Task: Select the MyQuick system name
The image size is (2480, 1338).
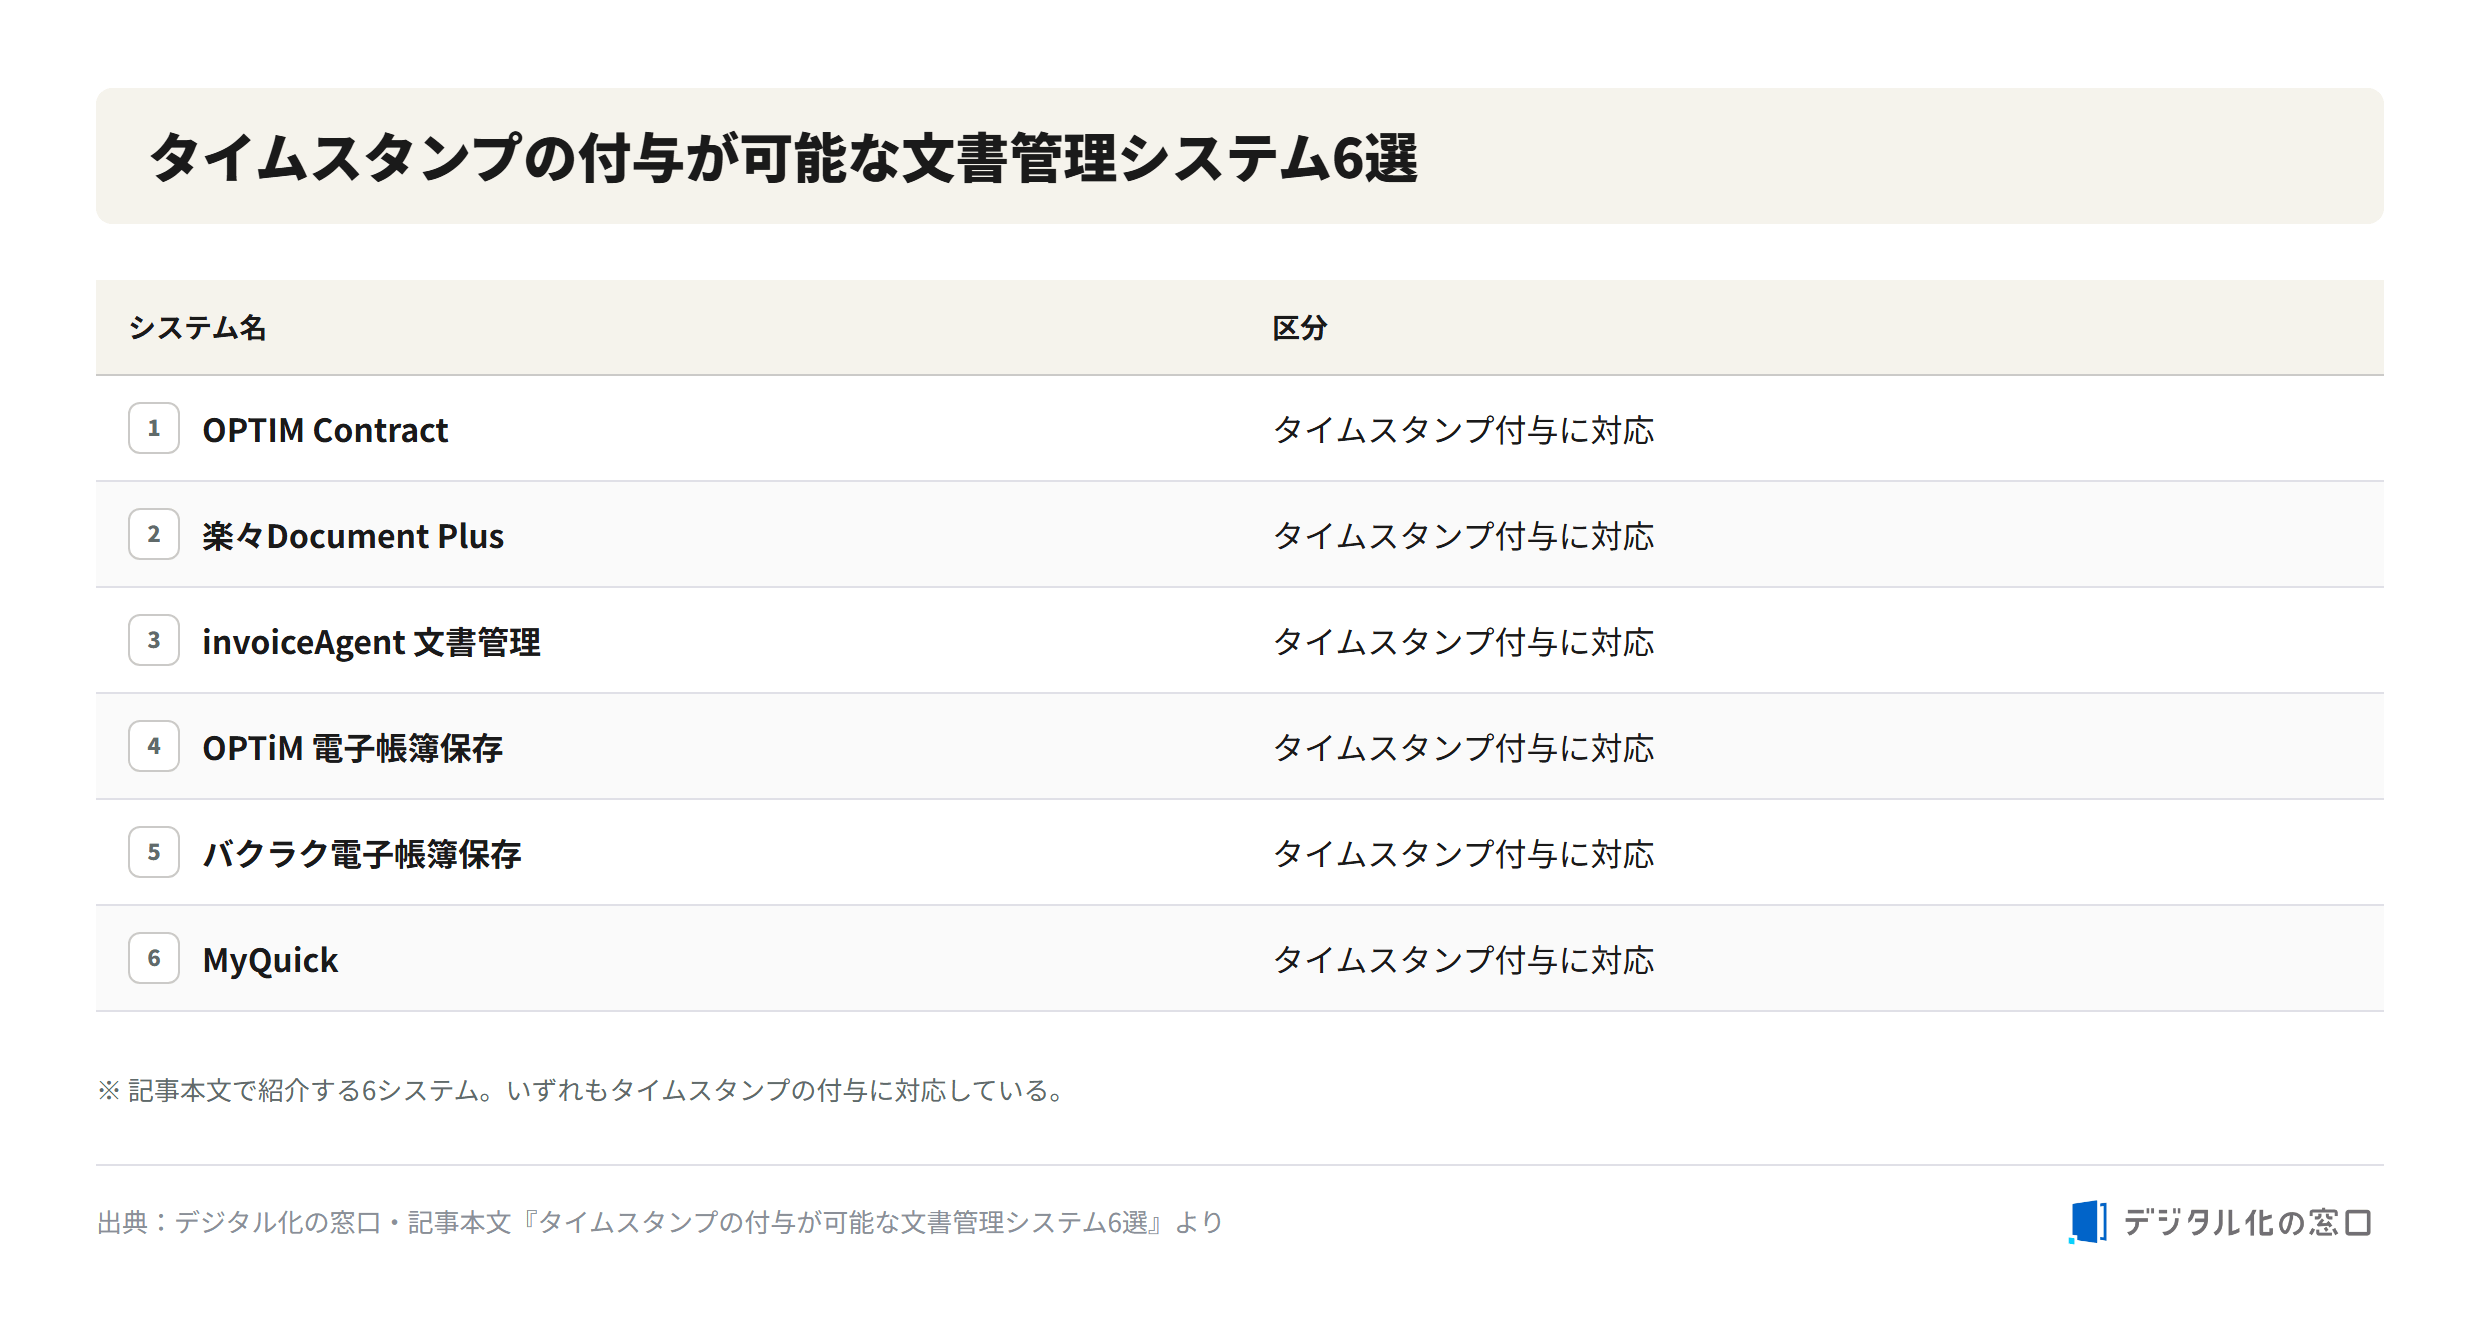Action: coord(270,960)
